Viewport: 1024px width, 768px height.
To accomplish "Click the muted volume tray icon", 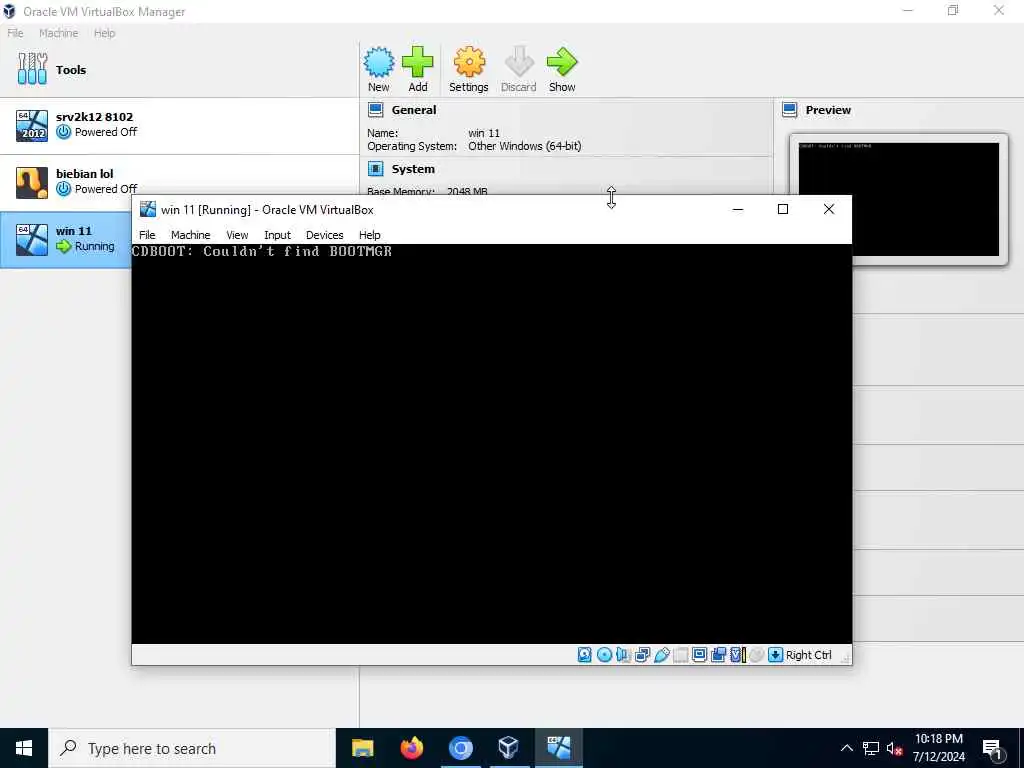I will pyautogui.click(x=895, y=748).
